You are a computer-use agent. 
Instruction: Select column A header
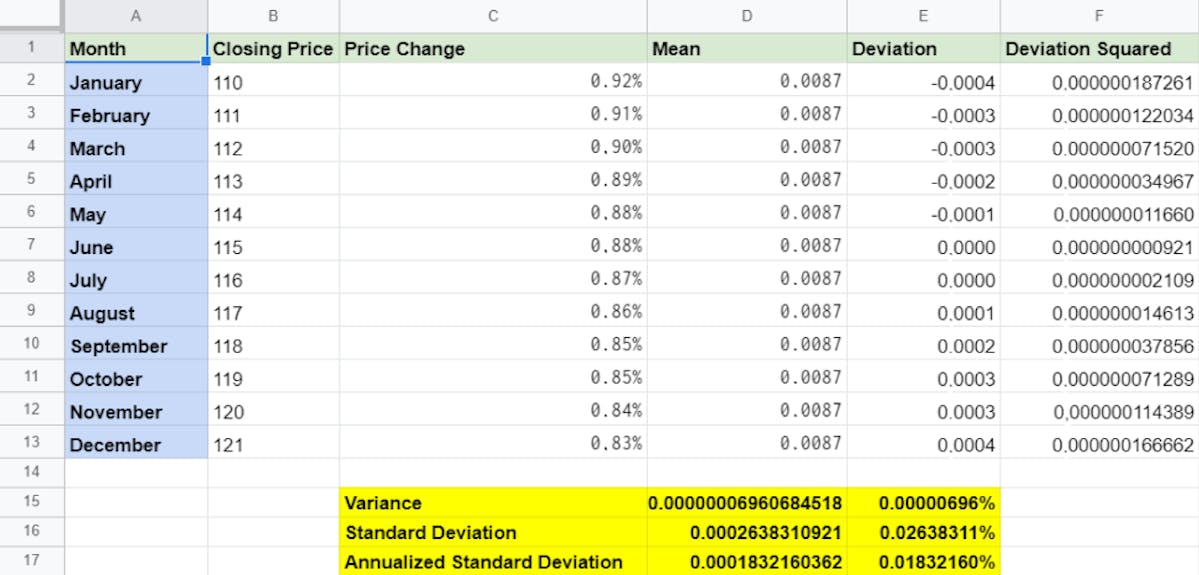coord(136,15)
